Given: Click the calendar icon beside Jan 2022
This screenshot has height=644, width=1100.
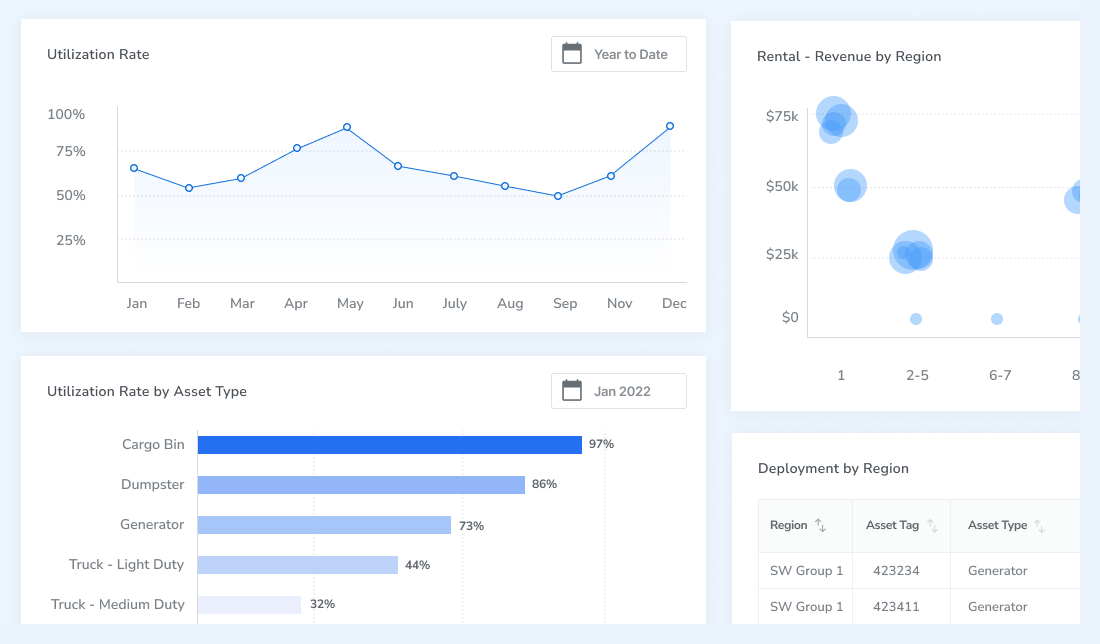Looking at the screenshot, I should click(x=572, y=391).
